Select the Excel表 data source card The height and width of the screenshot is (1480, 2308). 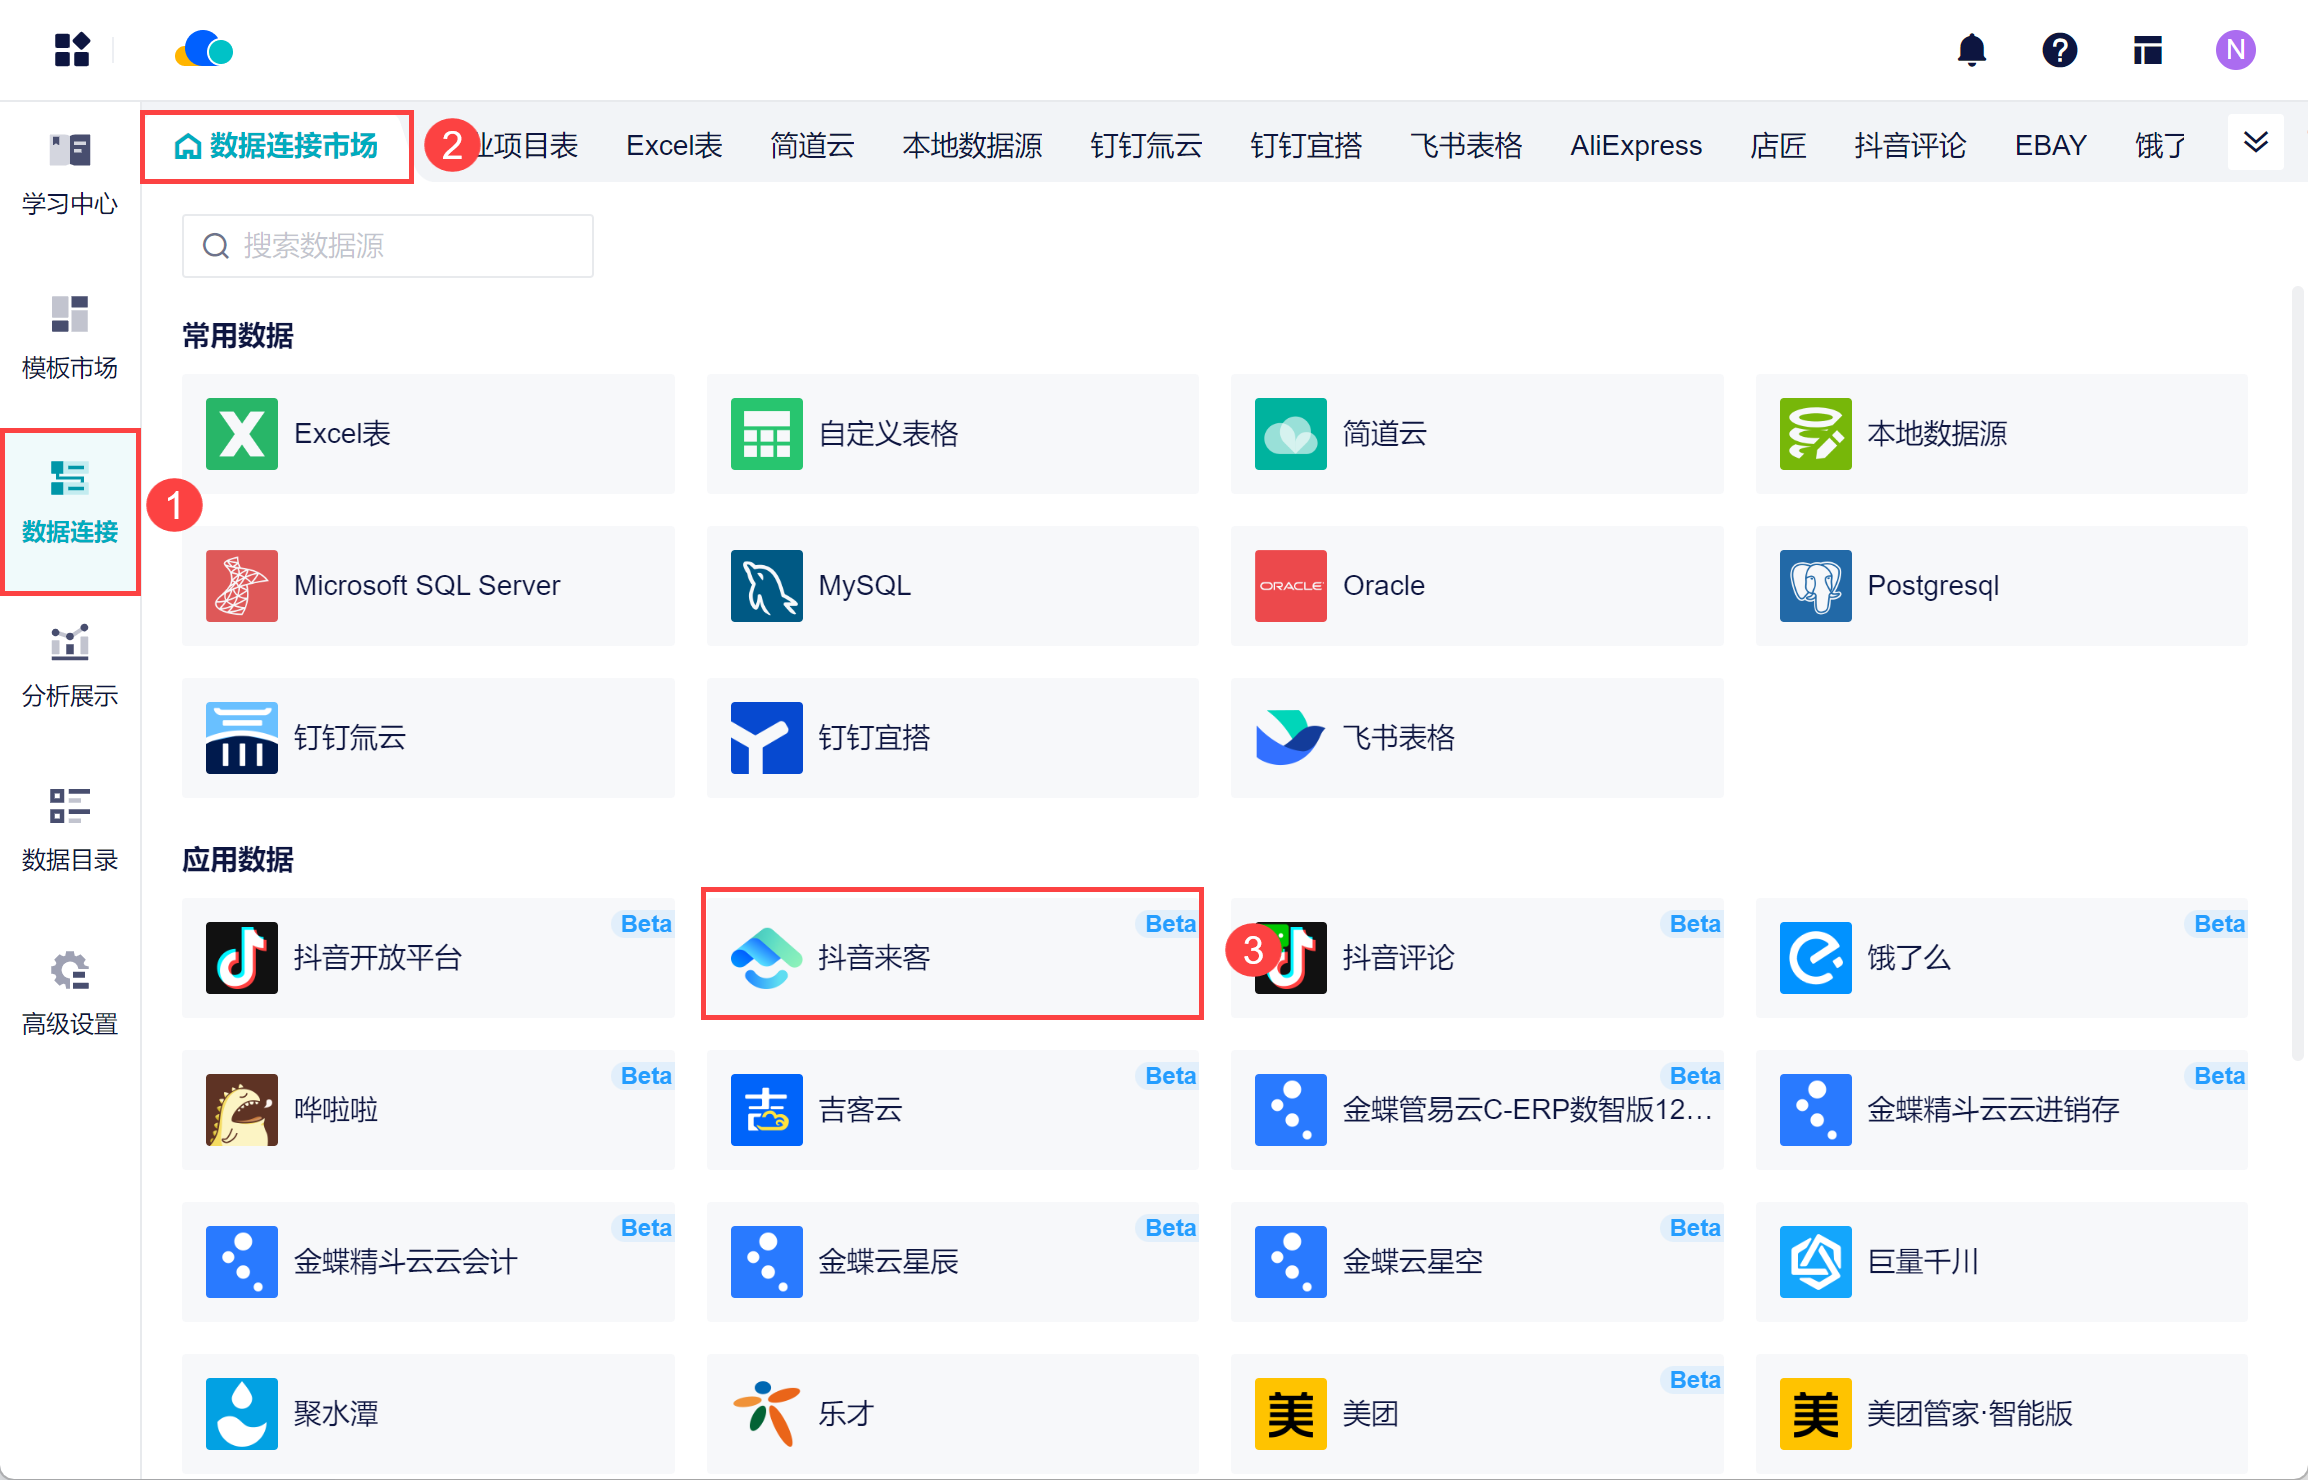428,434
